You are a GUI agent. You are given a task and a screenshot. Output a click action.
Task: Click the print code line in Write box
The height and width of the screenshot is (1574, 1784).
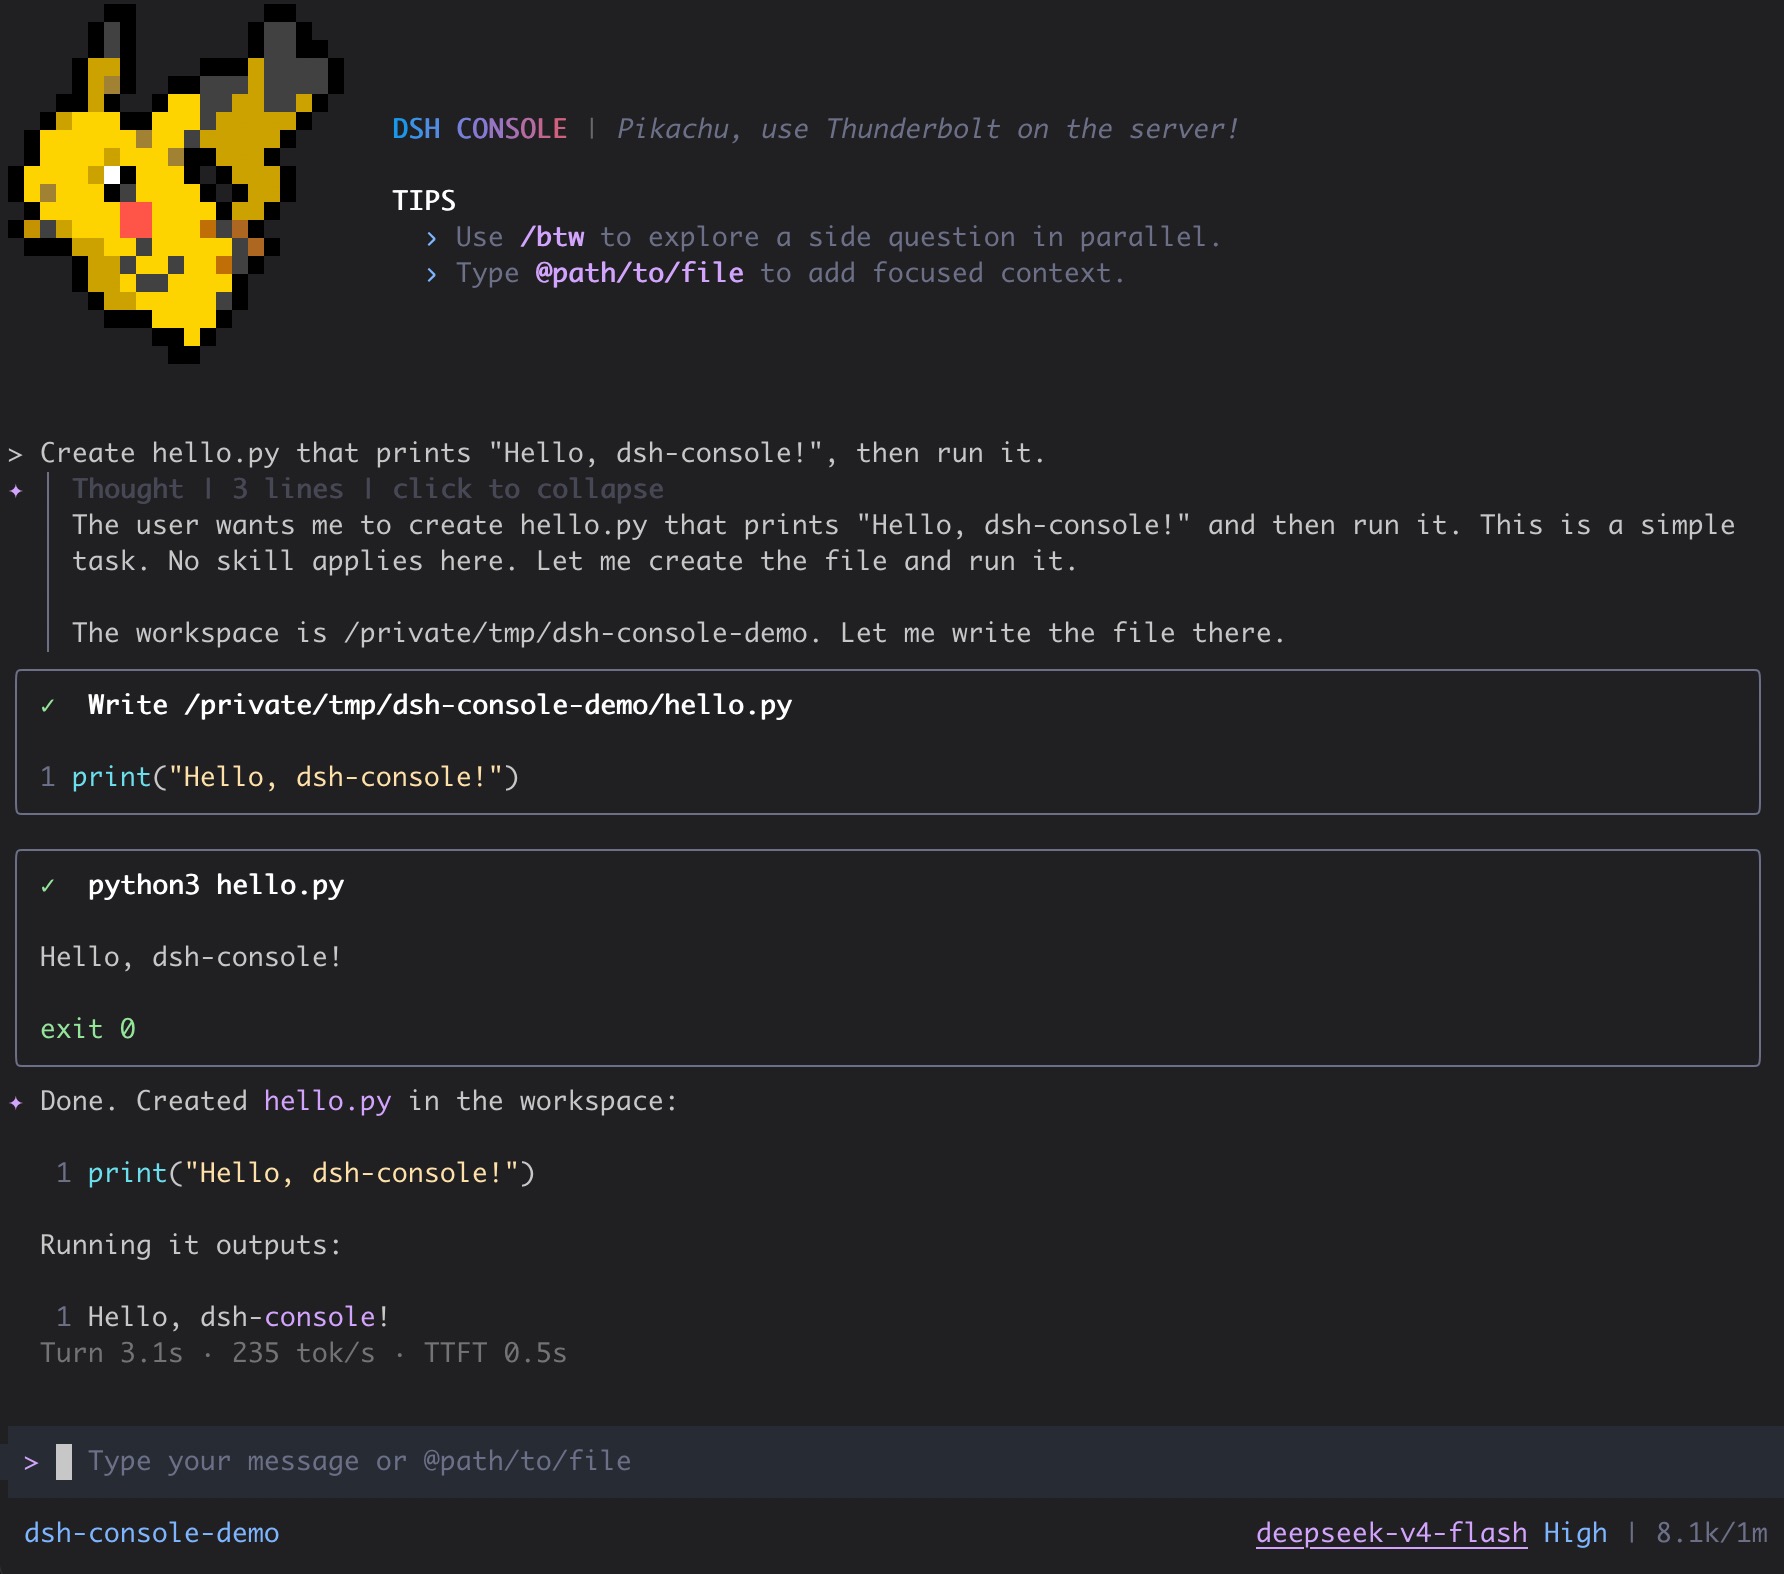pyautogui.click(x=295, y=777)
